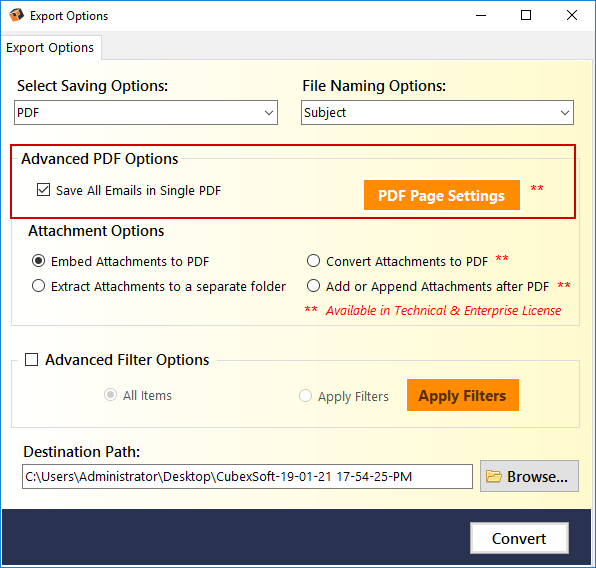This screenshot has height=568, width=596.
Task: Open the Select Saving Options PDF dropdown
Action: coord(146,113)
